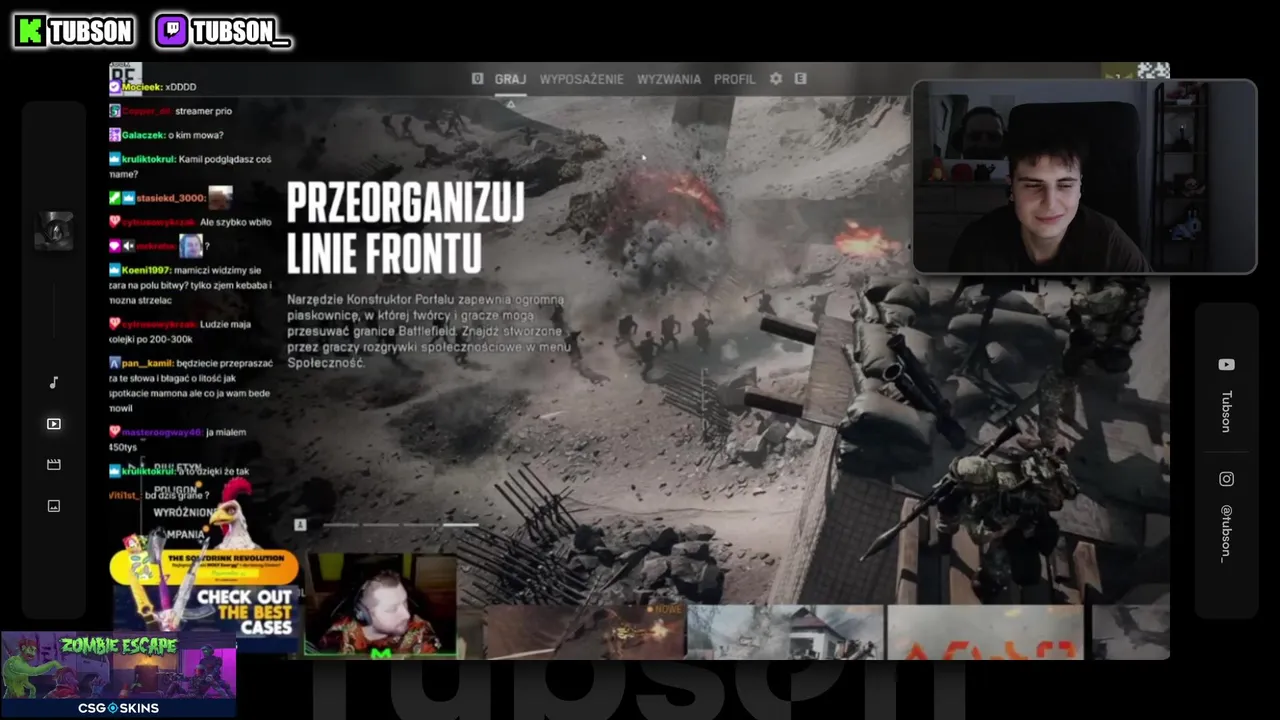Click the TUBSON label beside Kick logo
Viewport: 1280px width, 720px height.
[90, 32]
